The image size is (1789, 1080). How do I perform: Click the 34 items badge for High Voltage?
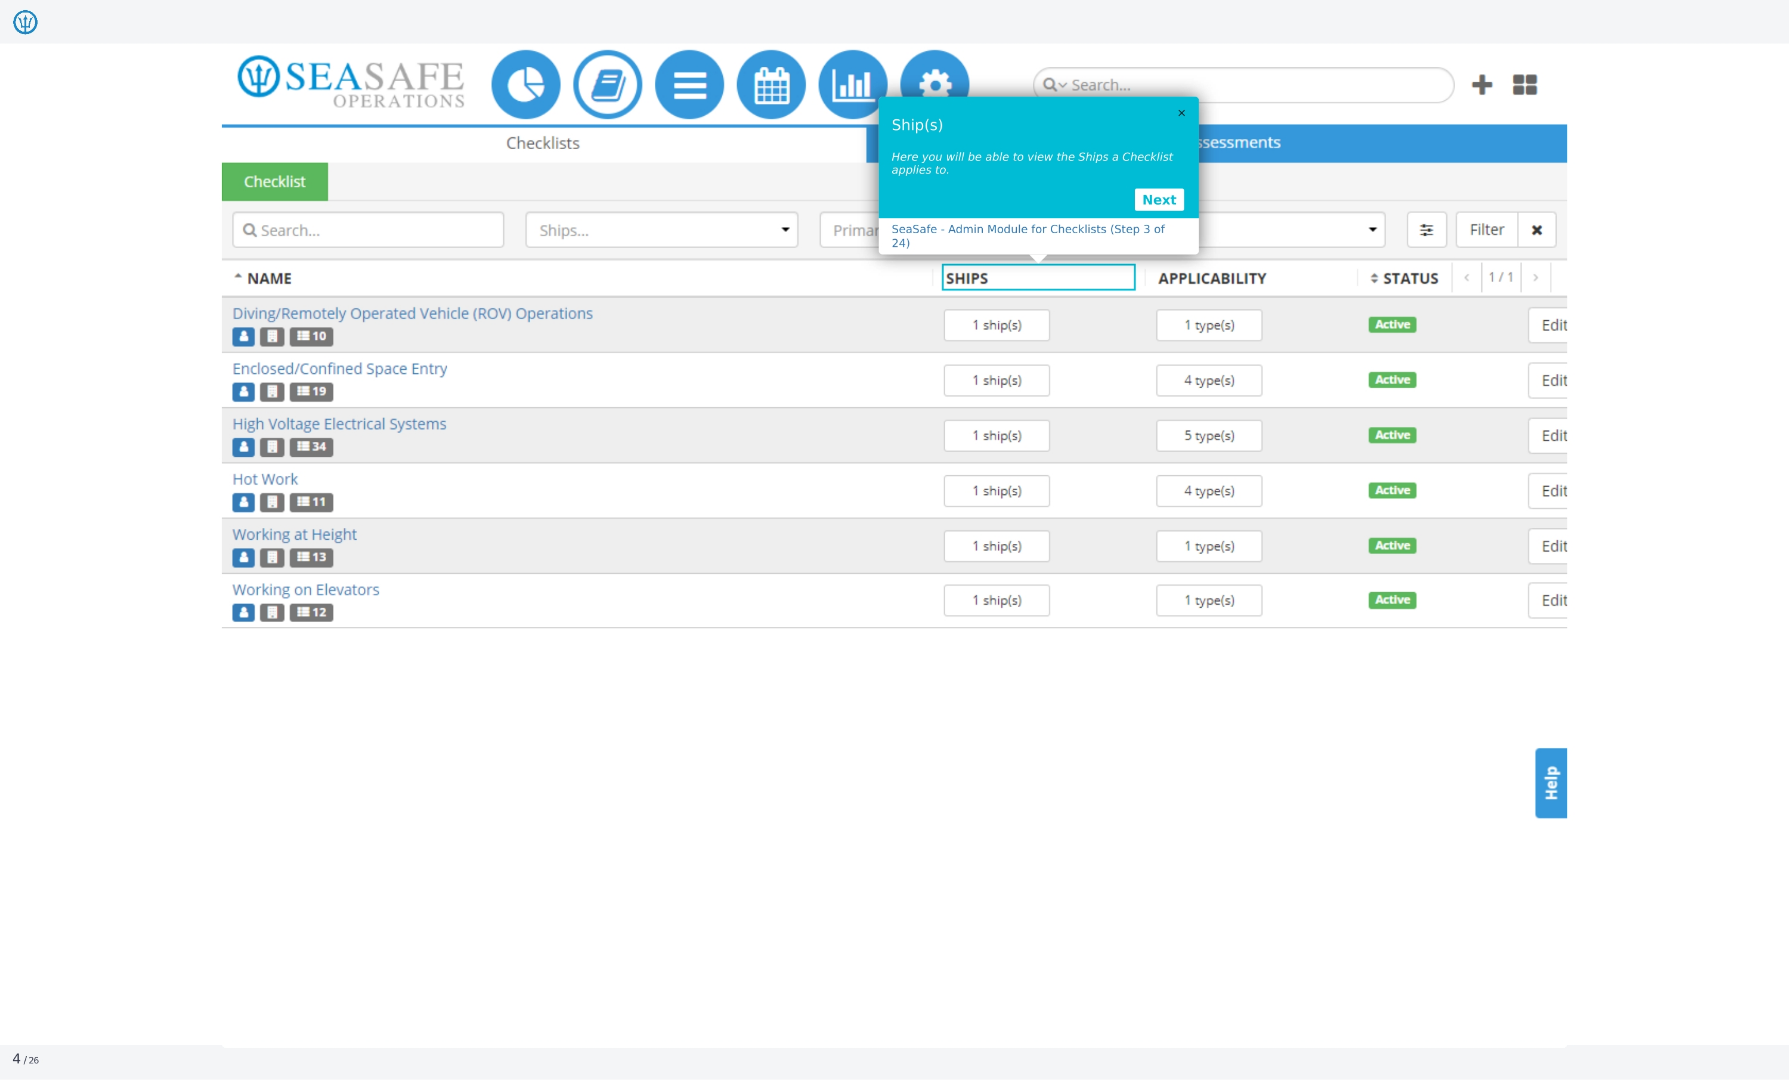coord(312,447)
